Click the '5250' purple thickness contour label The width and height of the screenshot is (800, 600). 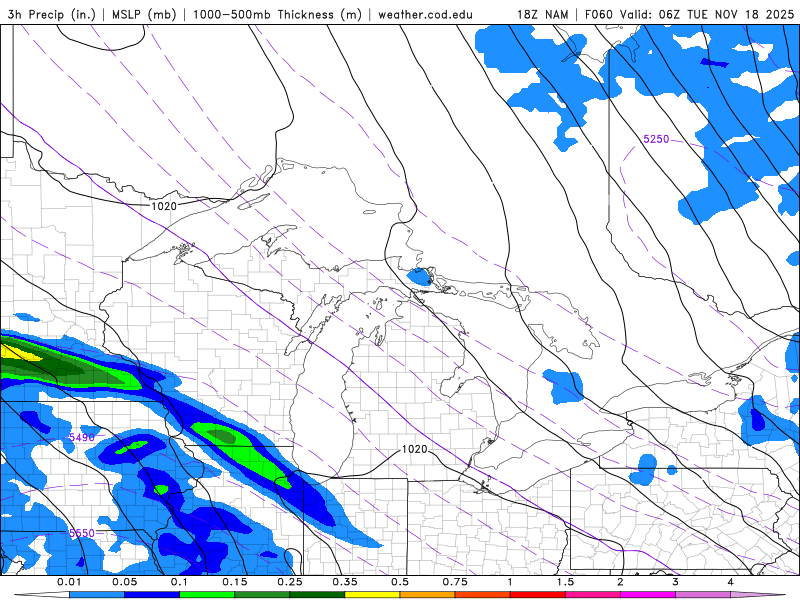656,139
